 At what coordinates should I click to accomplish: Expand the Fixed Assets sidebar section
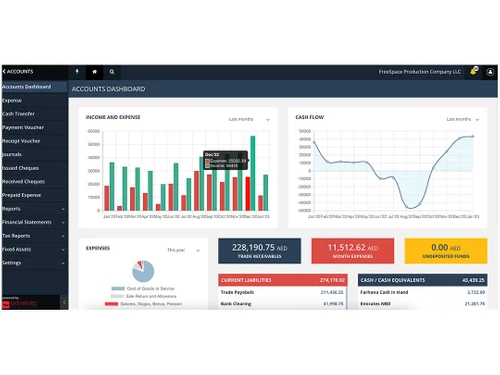tap(35, 249)
